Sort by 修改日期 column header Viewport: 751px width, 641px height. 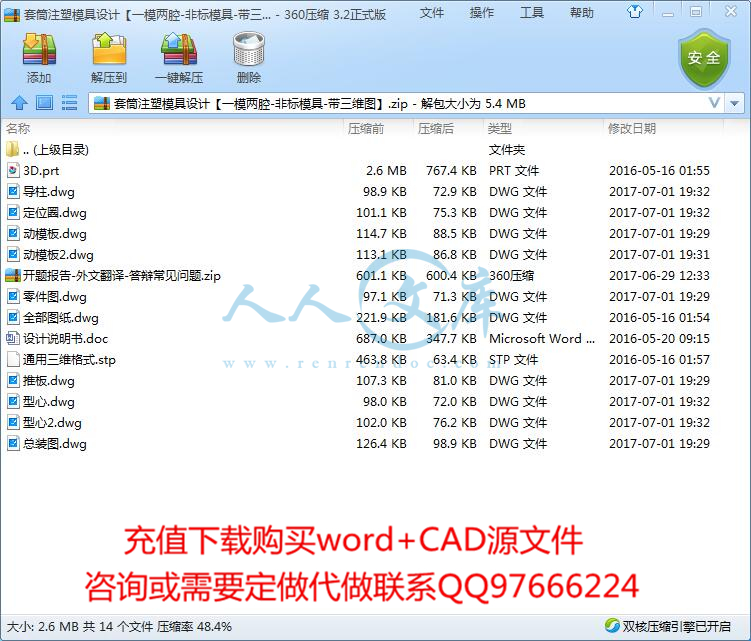point(631,128)
